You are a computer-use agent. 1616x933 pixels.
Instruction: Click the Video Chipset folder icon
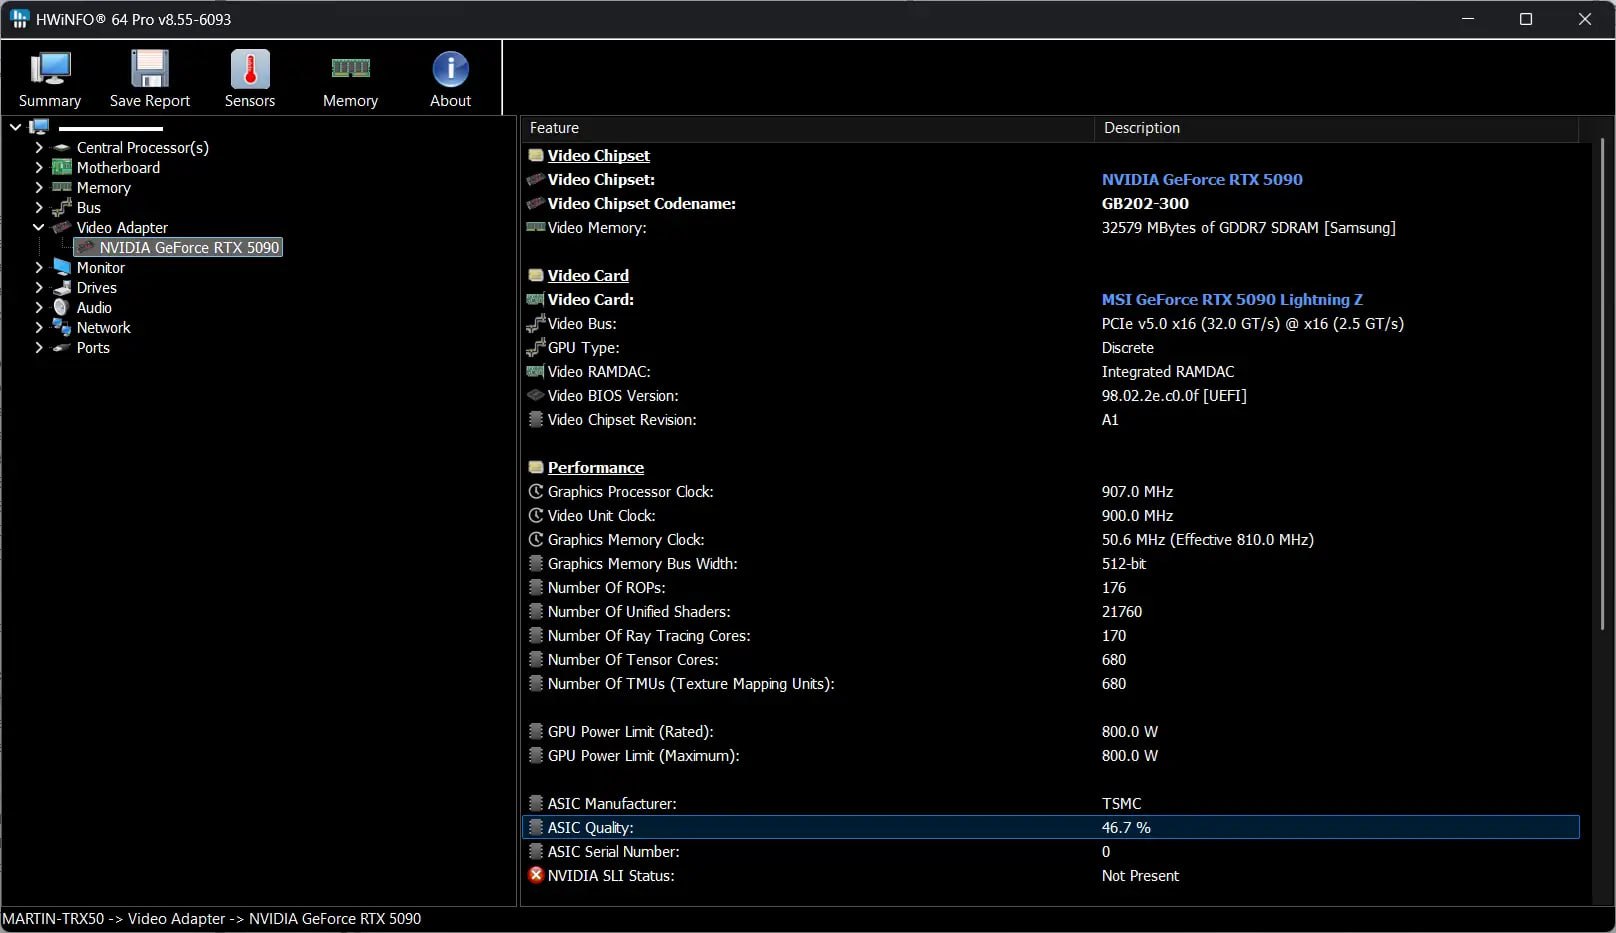tap(536, 155)
